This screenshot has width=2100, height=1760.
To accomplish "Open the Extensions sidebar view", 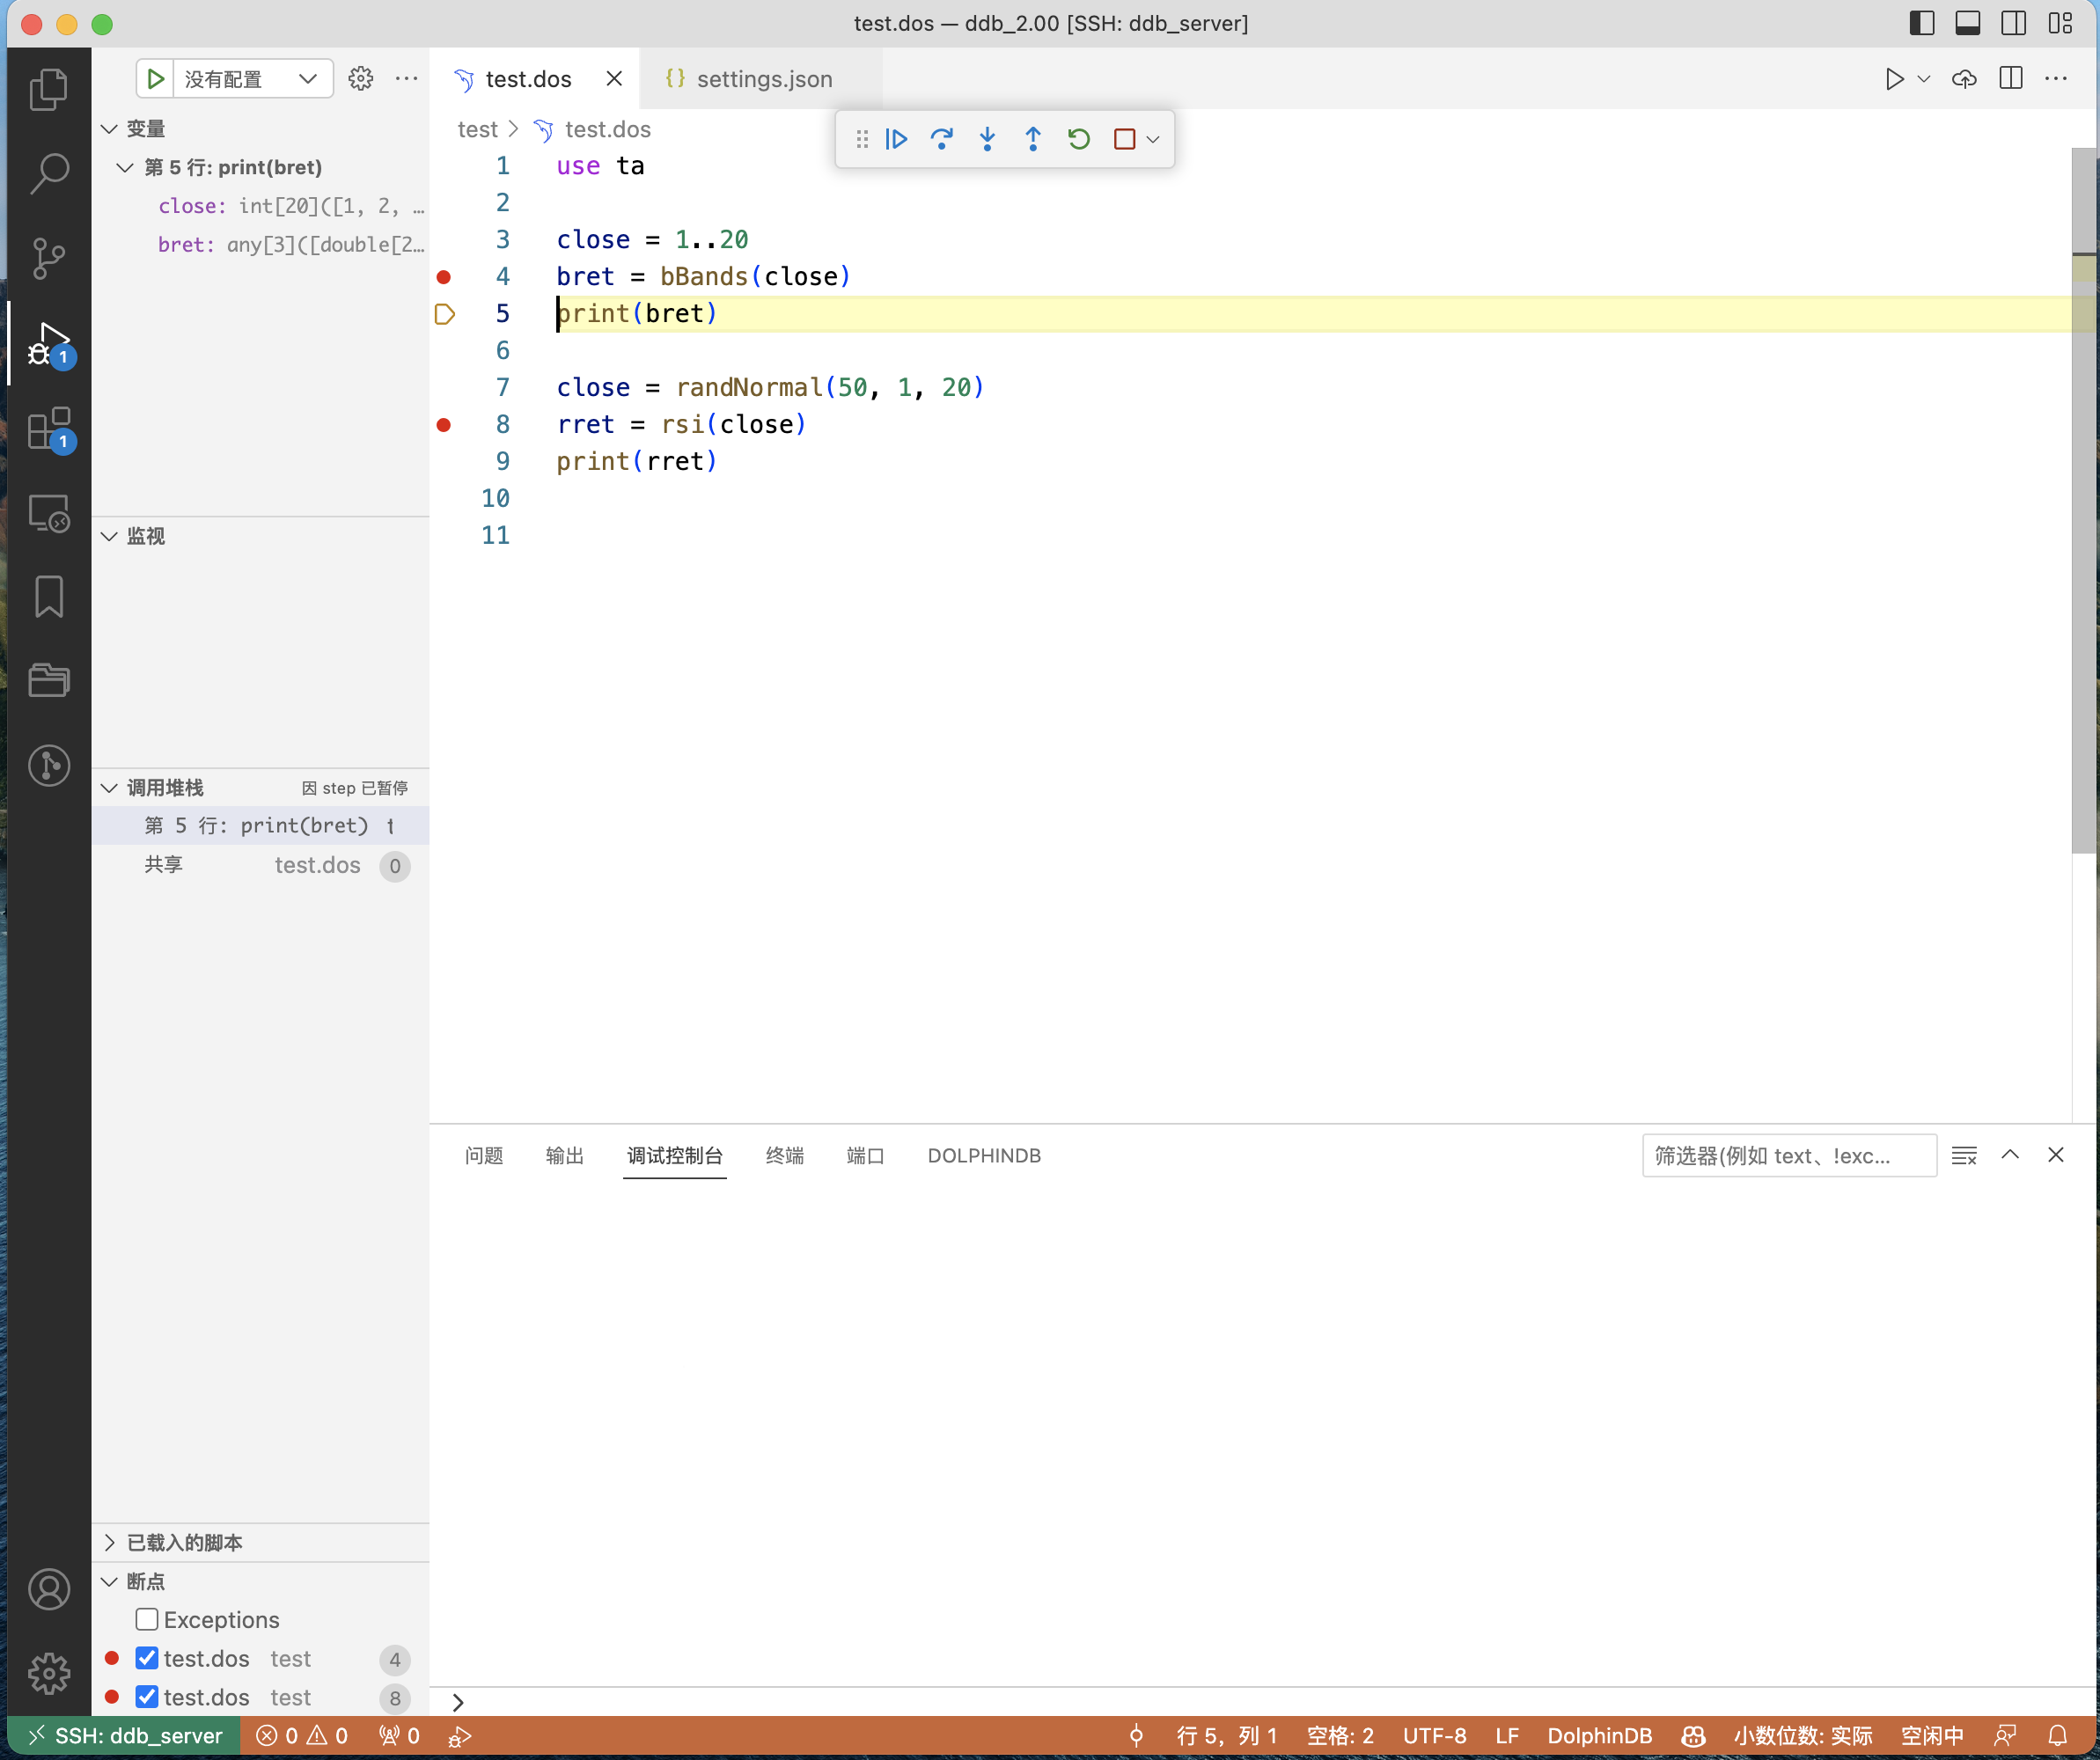I will (x=48, y=430).
